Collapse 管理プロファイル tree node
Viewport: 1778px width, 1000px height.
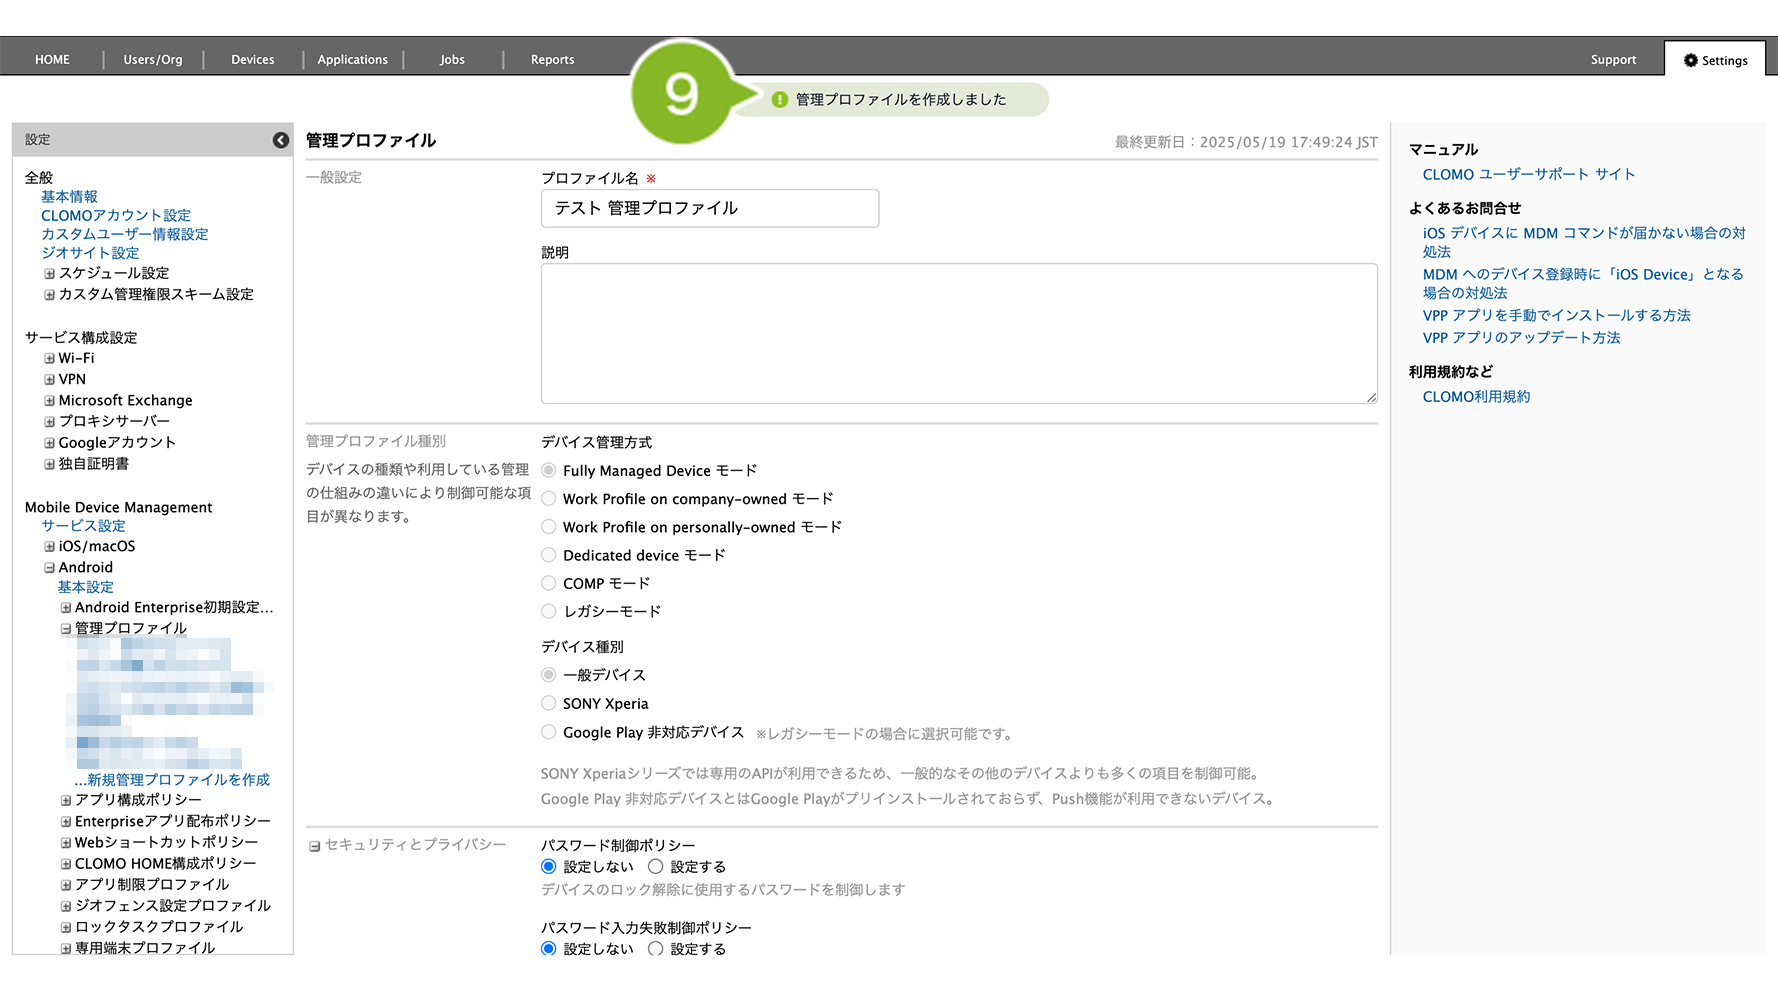pyautogui.click(x=66, y=629)
